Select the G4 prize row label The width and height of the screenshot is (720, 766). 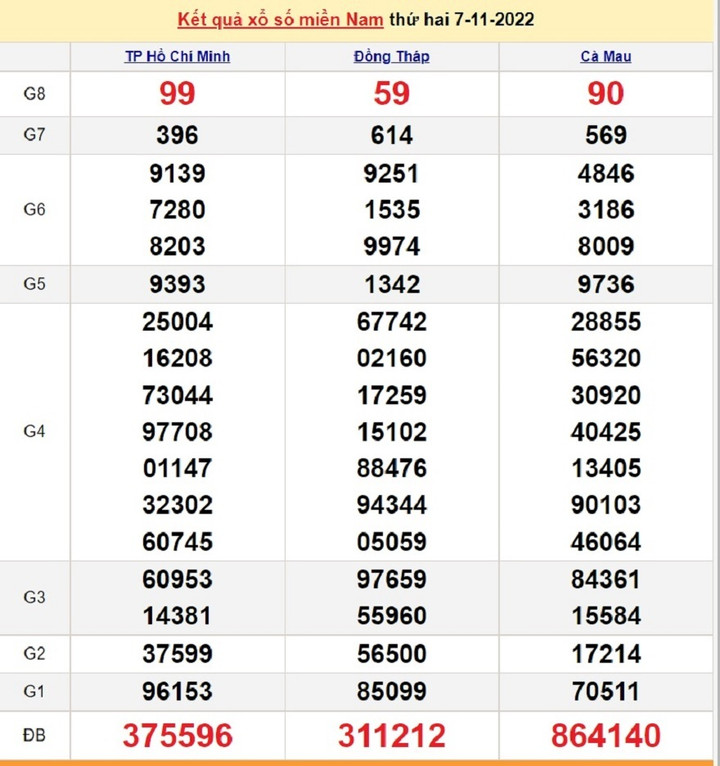click(35, 432)
